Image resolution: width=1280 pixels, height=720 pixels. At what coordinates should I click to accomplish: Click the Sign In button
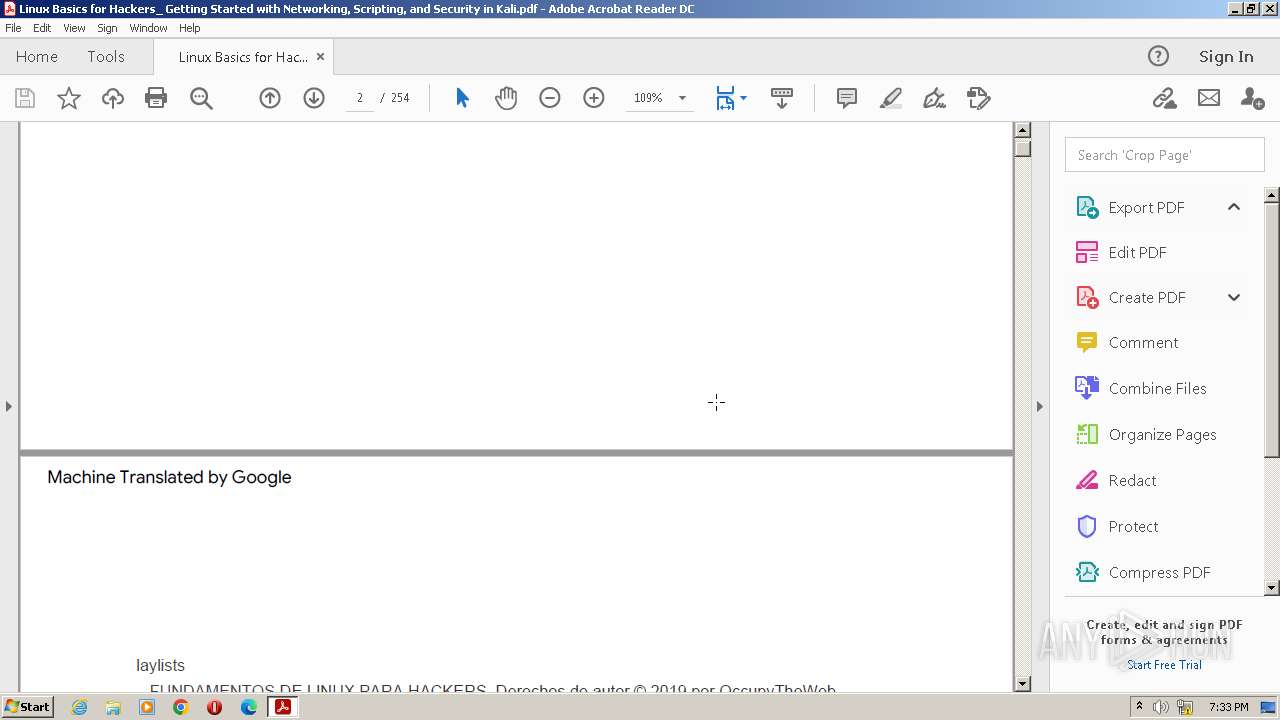tap(1226, 56)
